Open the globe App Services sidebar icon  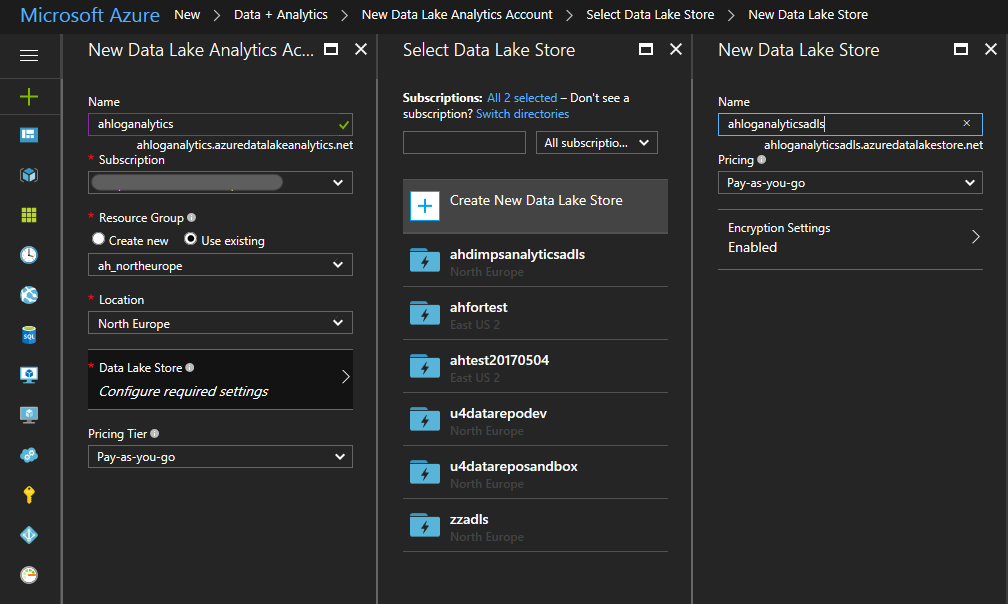coord(29,295)
